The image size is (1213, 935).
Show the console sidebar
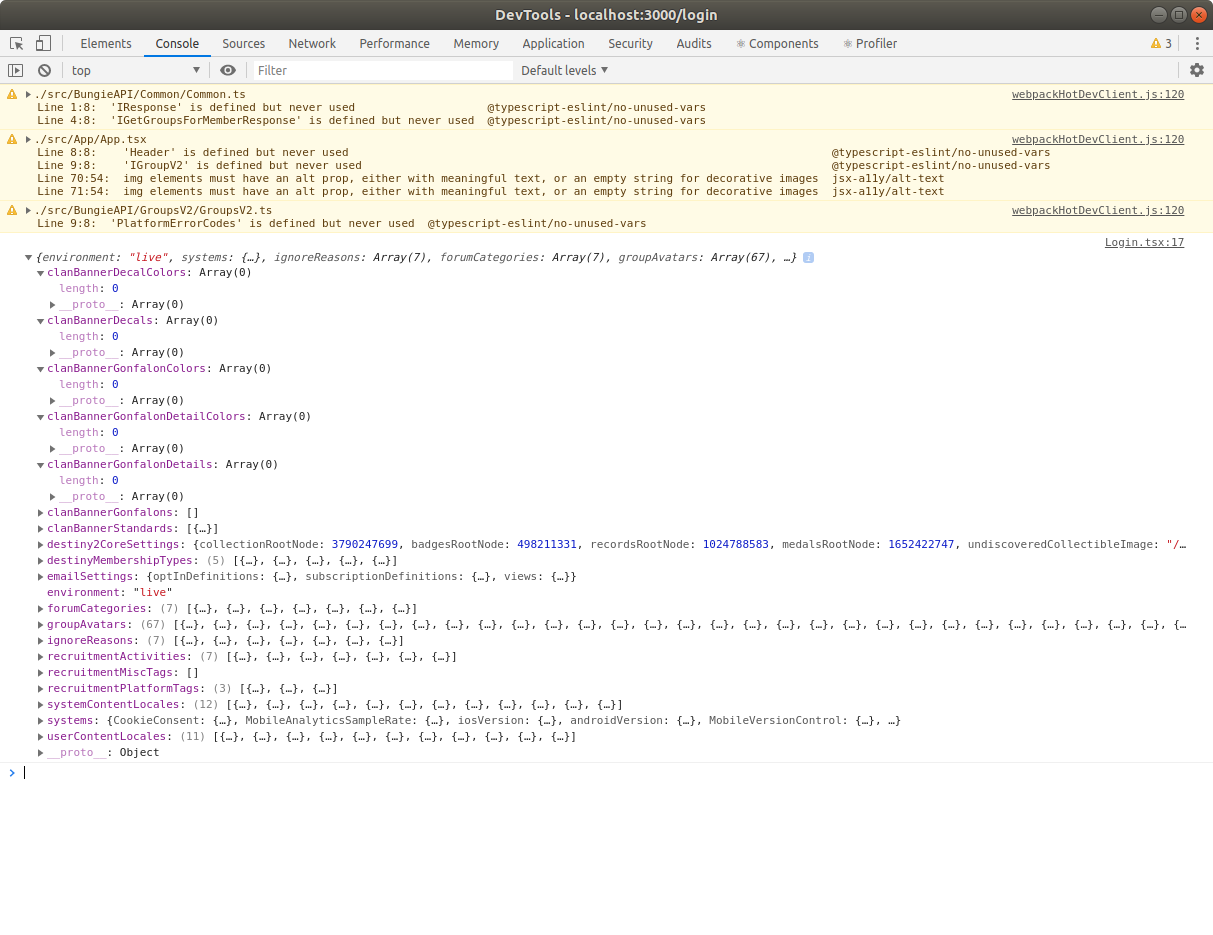pos(15,70)
